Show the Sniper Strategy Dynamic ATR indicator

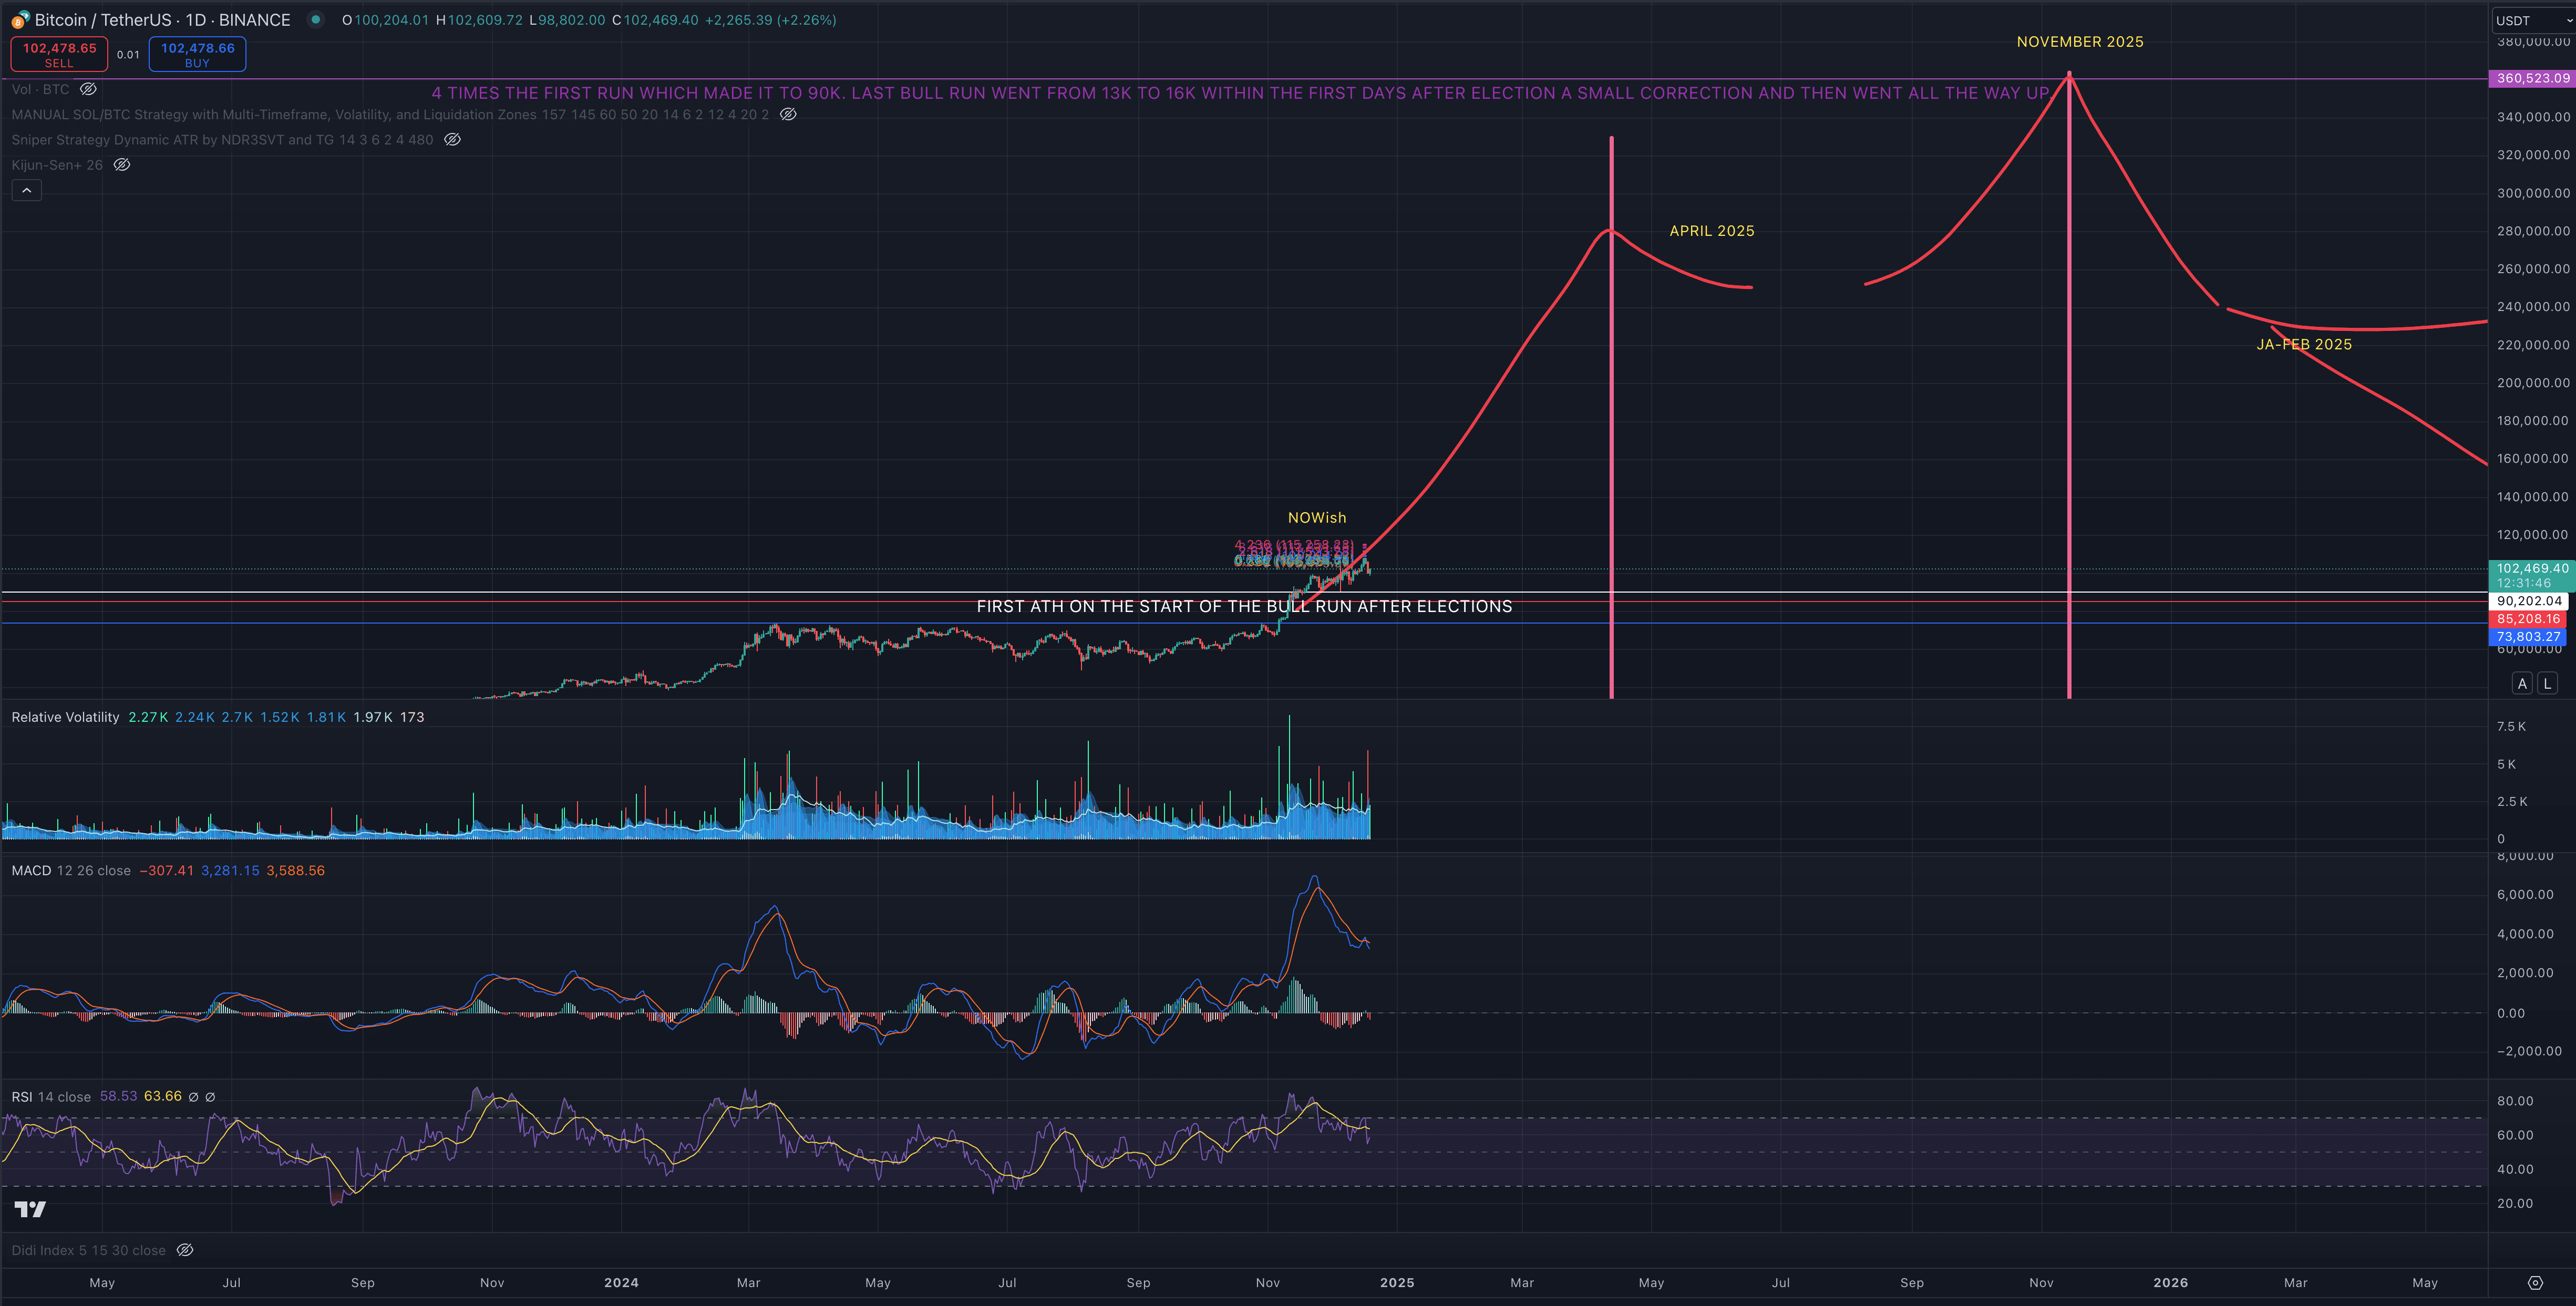tap(452, 140)
